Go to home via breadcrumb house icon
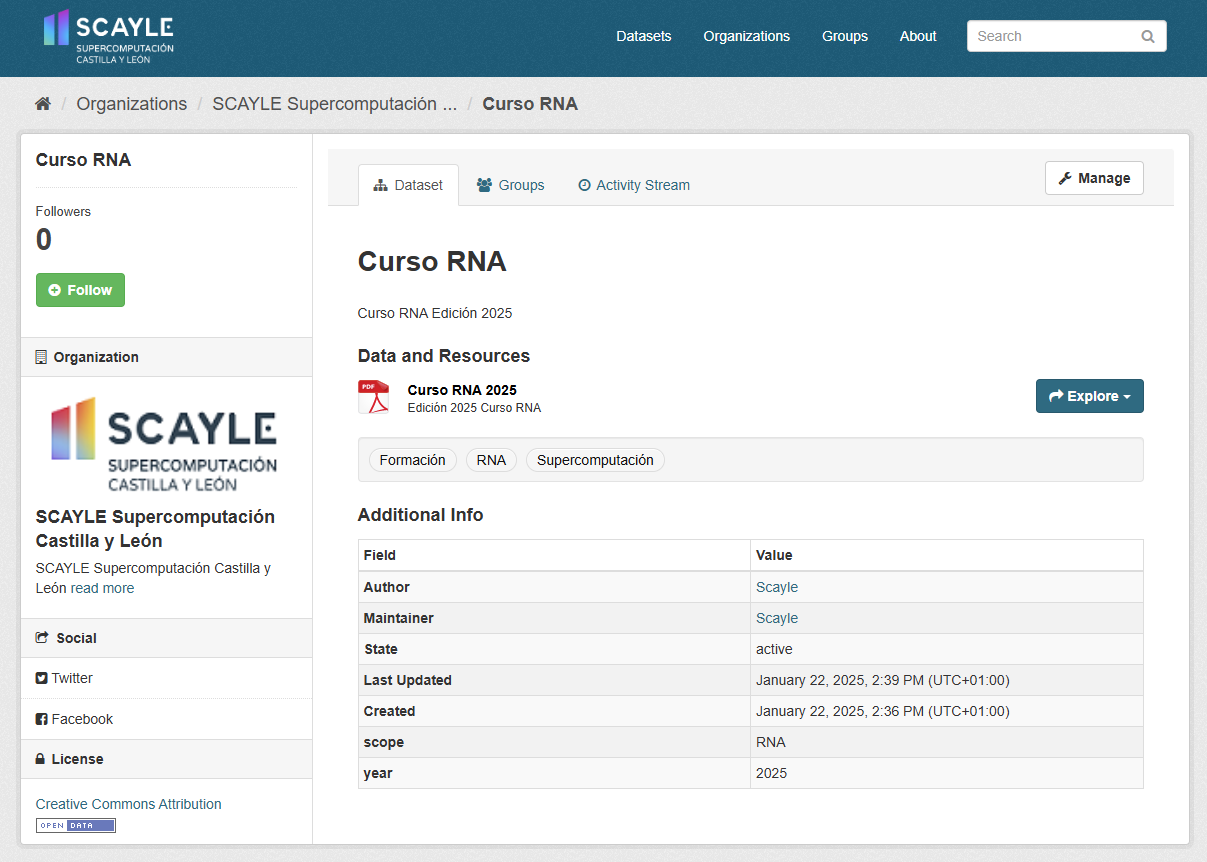This screenshot has height=862, width=1207. pos(43,104)
